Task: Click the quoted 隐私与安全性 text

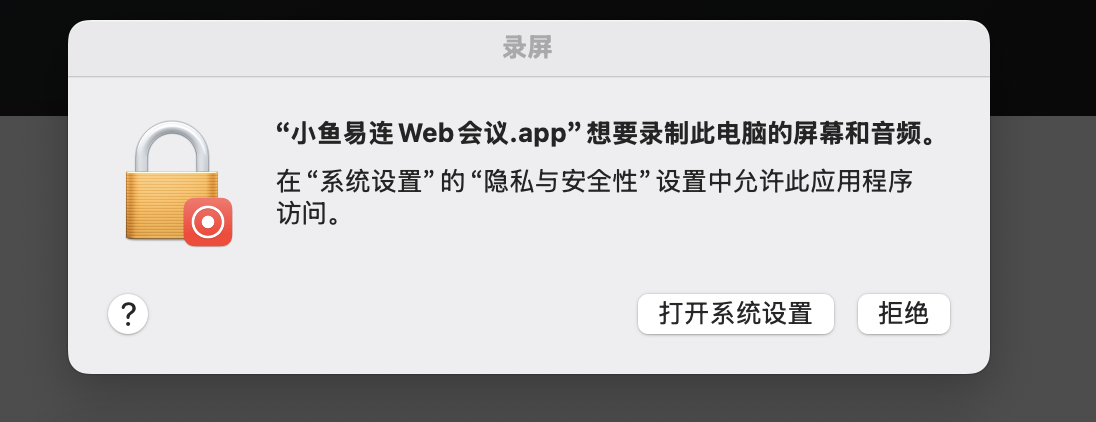Action: click(563, 182)
